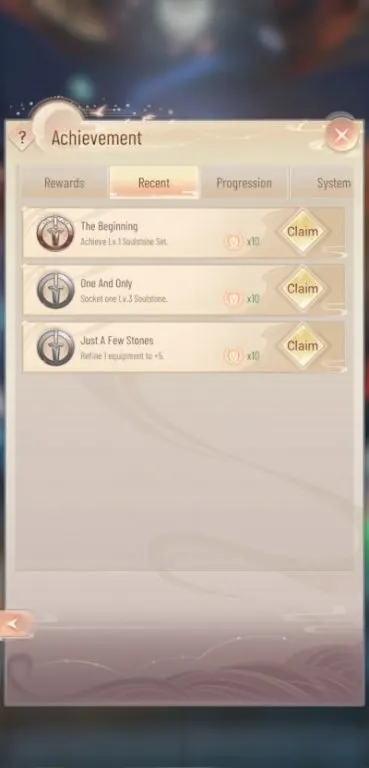Image resolution: width=369 pixels, height=768 pixels.
Task: Select One And Only achievement badge icon
Action: (55, 290)
